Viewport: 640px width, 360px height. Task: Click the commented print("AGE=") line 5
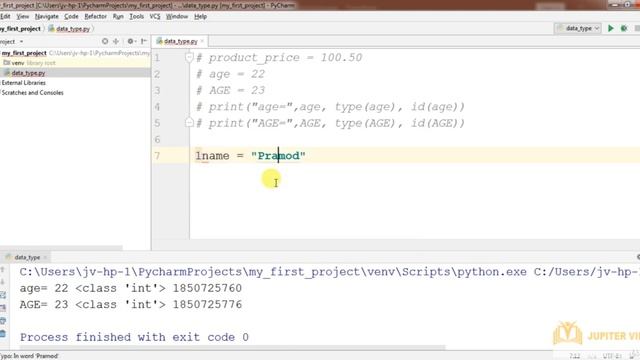[330, 123]
